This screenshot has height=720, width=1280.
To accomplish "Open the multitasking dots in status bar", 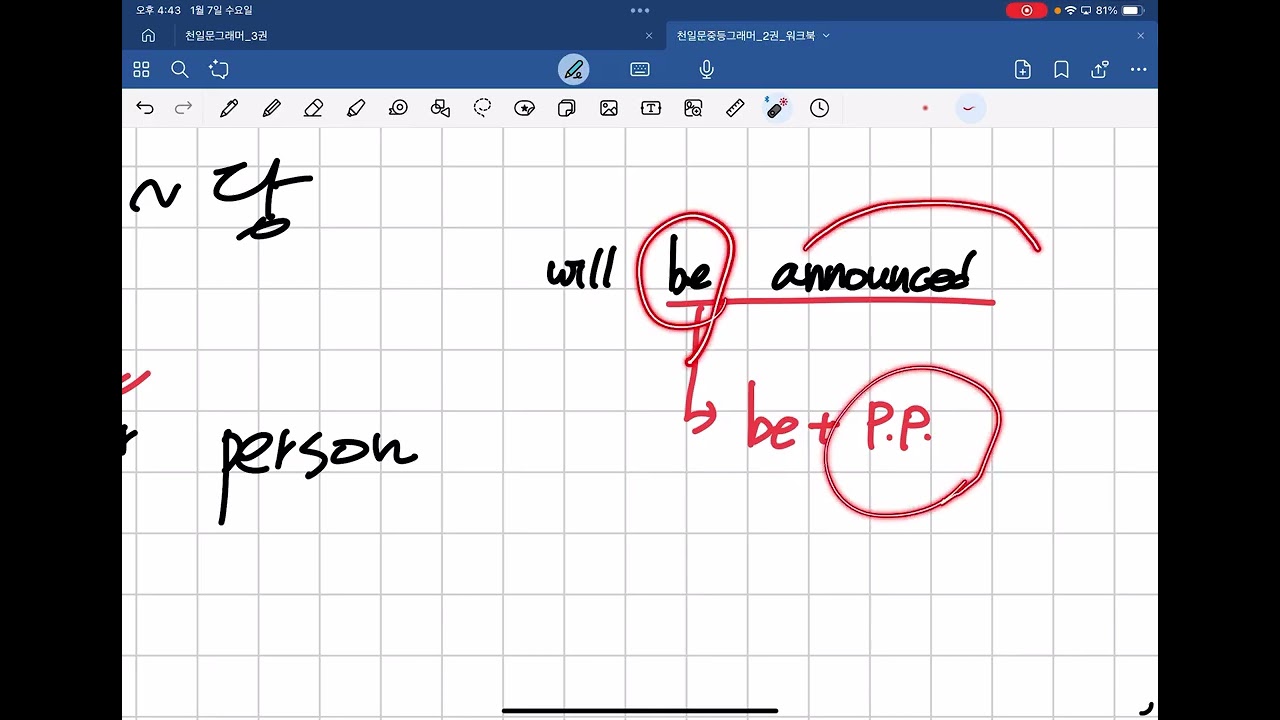I will (x=640, y=10).
